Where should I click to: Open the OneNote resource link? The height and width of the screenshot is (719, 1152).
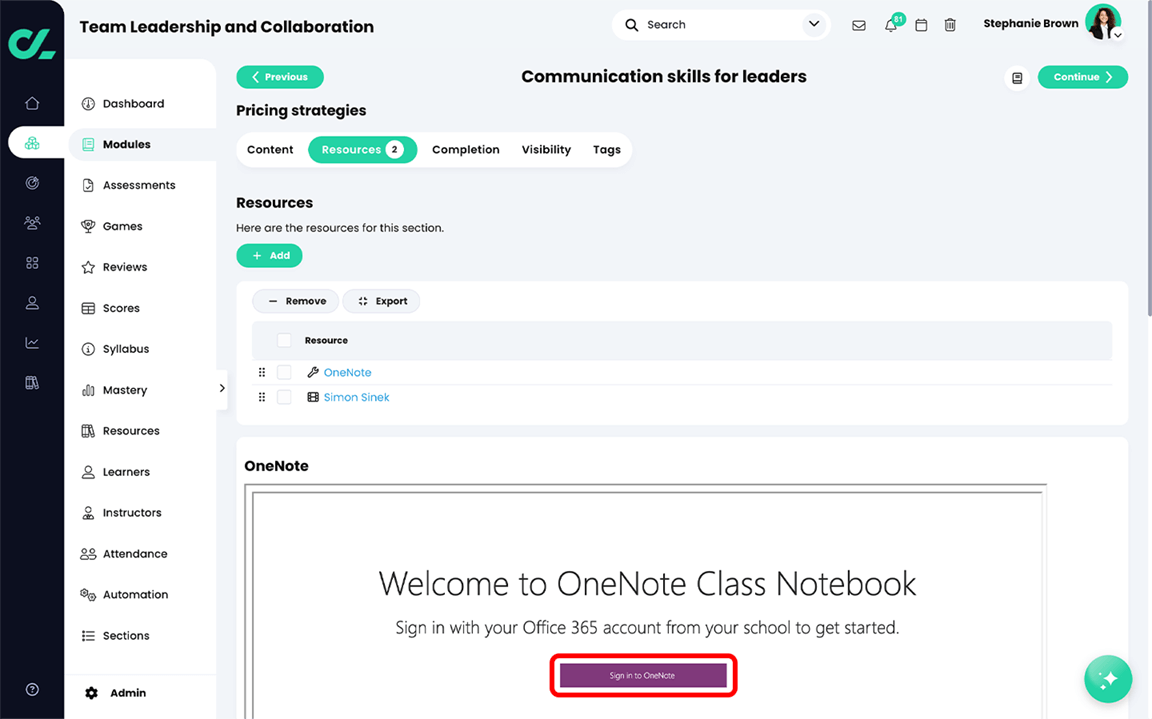click(348, 372)
